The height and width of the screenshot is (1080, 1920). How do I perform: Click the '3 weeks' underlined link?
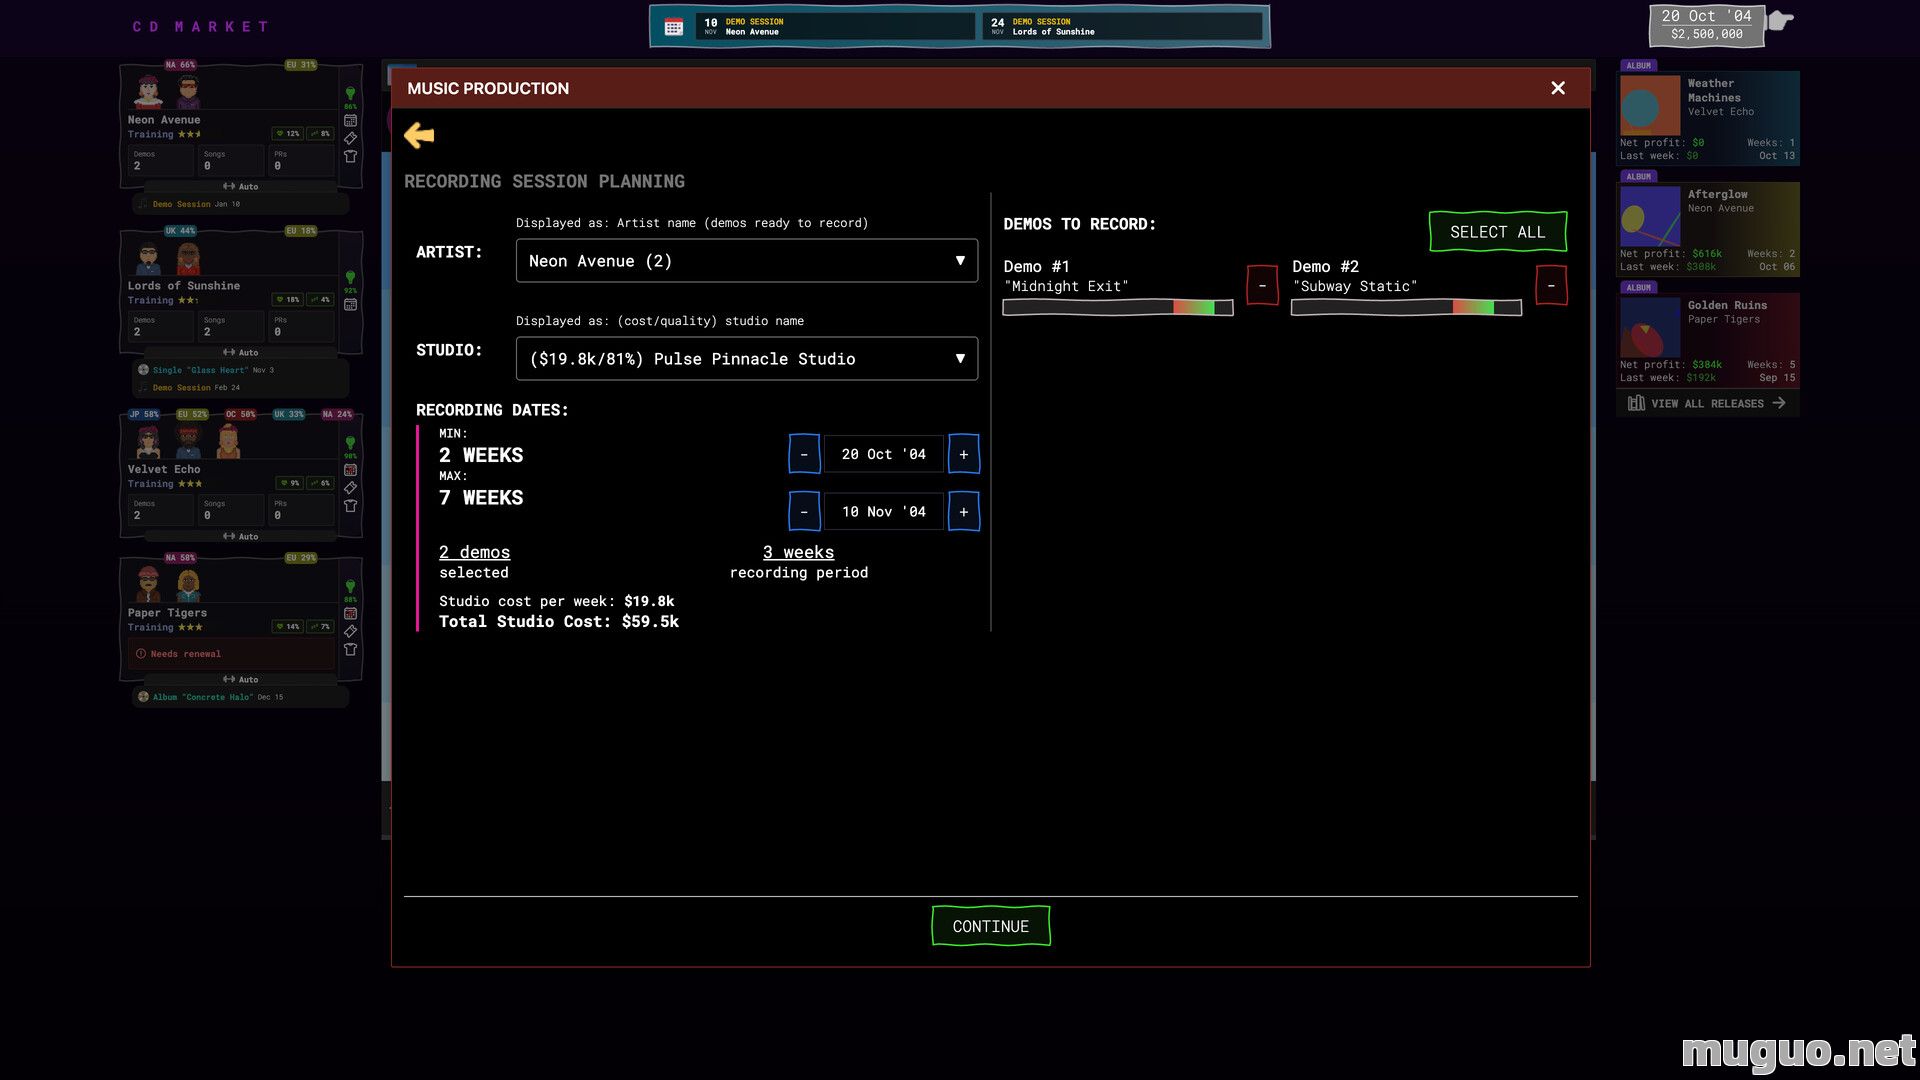[798, 552]
